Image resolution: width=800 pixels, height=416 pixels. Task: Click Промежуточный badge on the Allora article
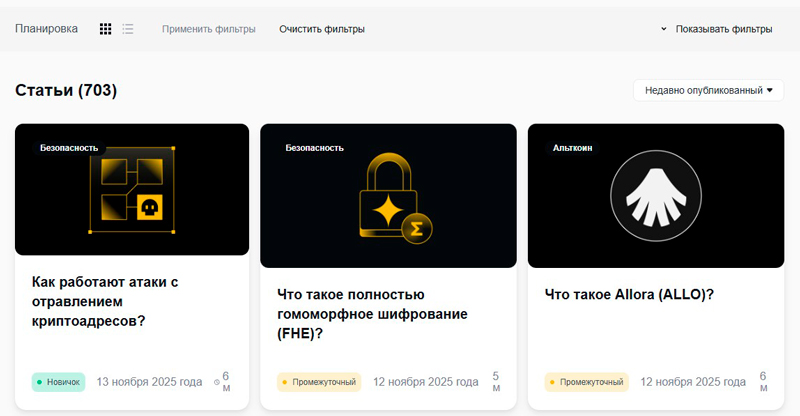586,382
